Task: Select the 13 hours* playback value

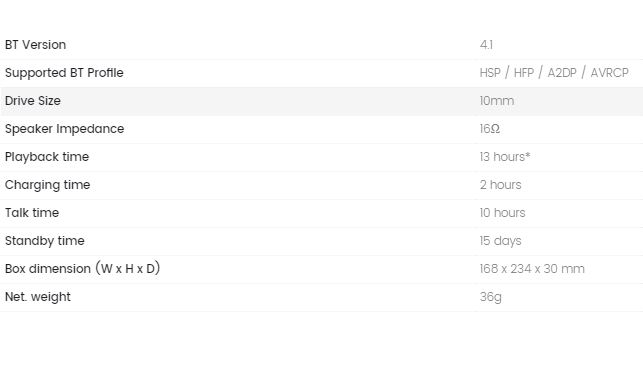Action: point(505,157)
